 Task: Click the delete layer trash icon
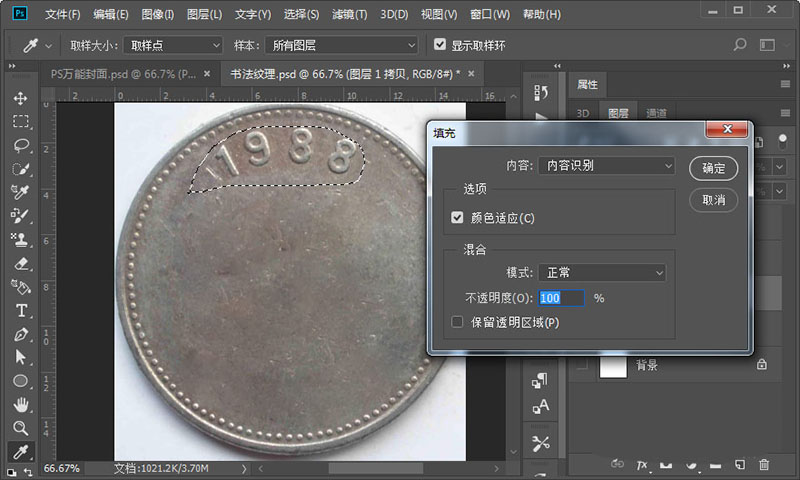(x=764, y=464)
